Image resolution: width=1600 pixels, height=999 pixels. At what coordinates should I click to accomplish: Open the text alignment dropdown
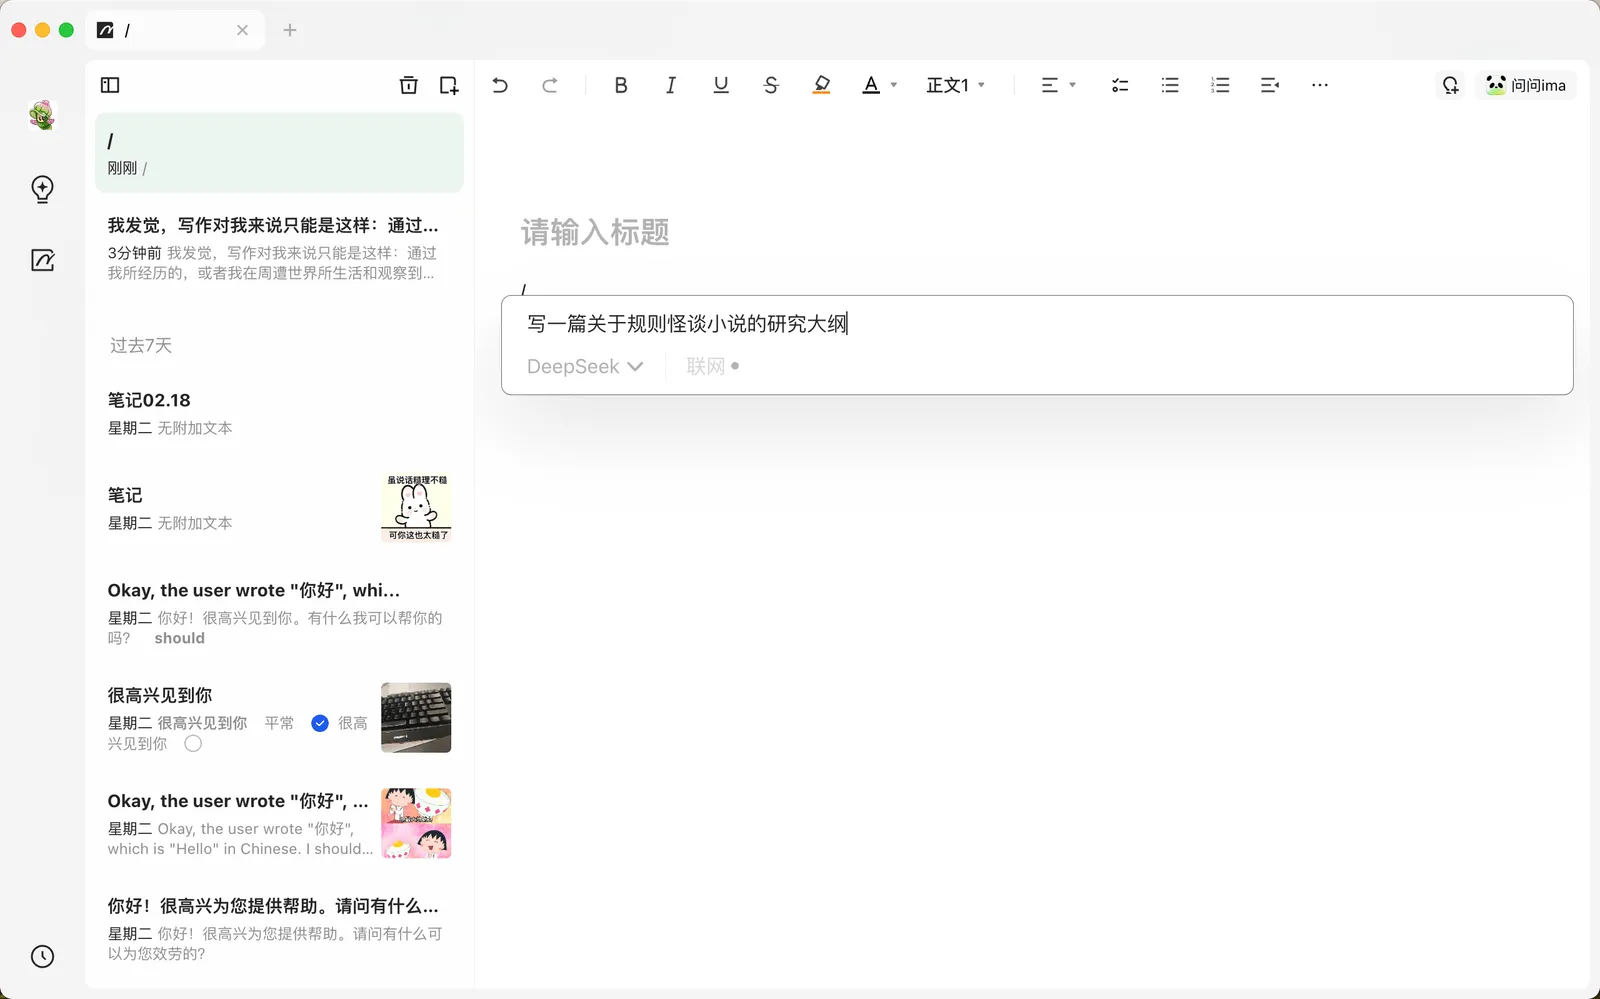click(x=1058, y=85)
